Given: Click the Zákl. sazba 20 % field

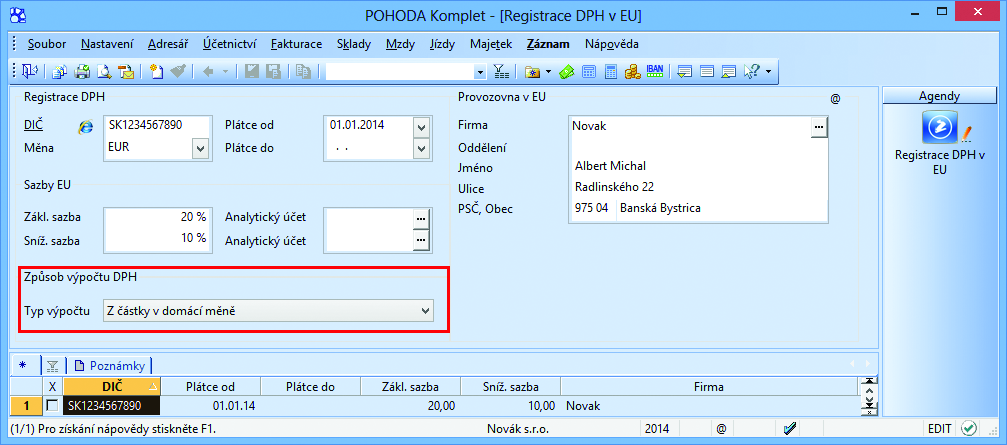Looking at the screenshot, I should [157, 218].
